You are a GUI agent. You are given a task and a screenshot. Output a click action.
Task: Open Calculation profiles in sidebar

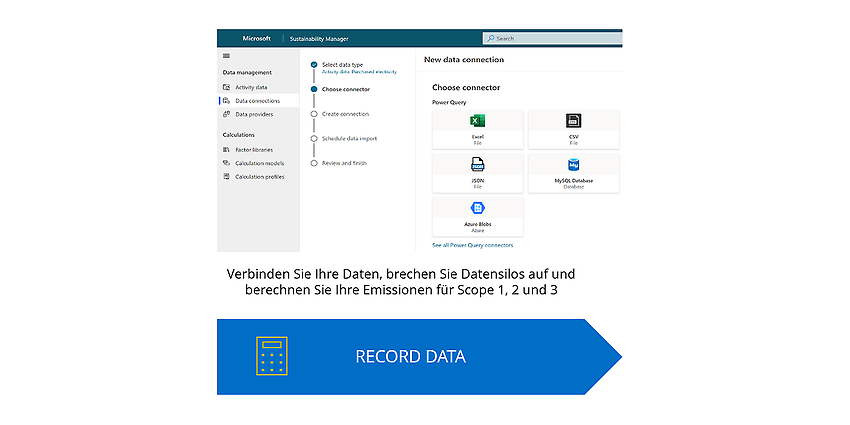point(260,176)
